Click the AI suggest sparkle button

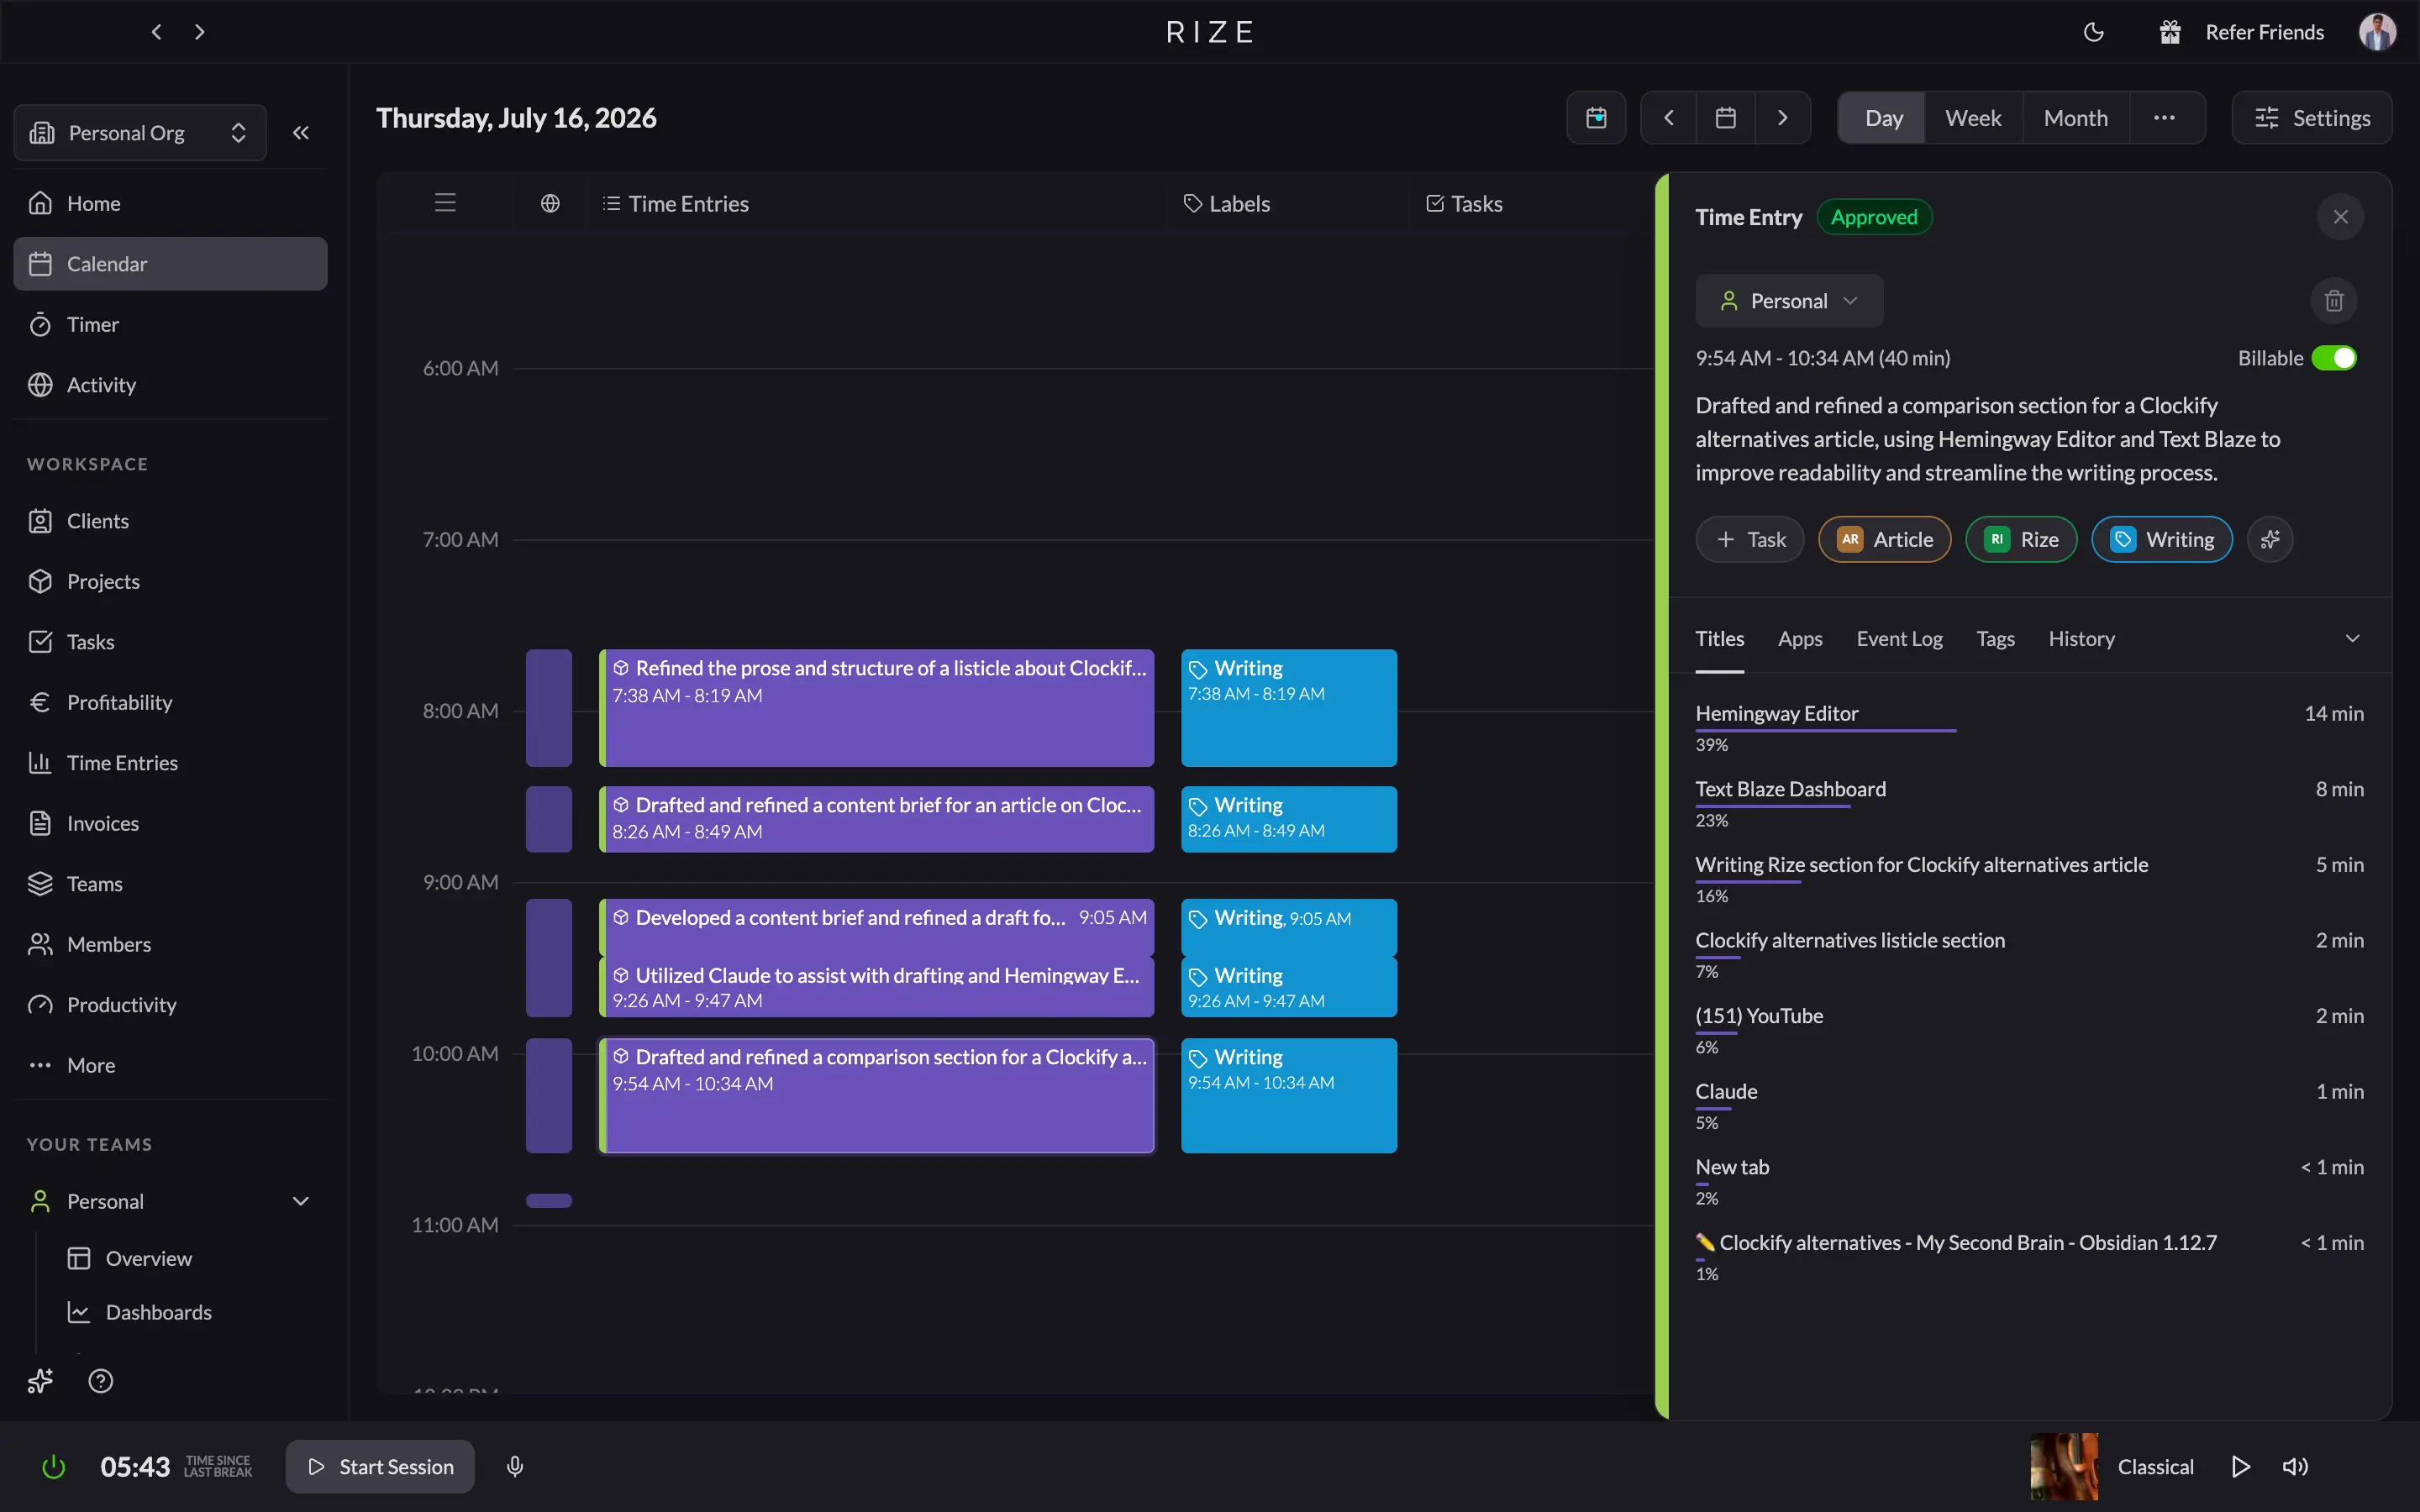(2270, 540)
